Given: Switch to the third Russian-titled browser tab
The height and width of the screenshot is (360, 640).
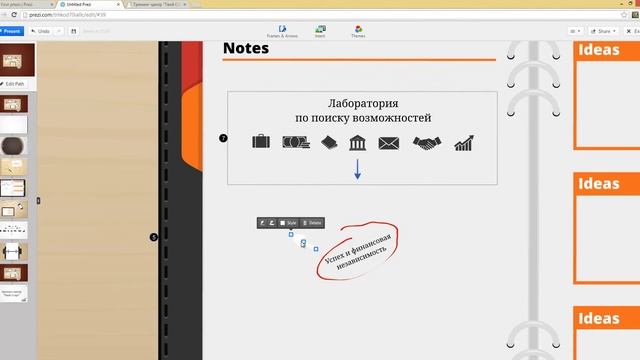Looking at the screenshot, I should [157, 4].
